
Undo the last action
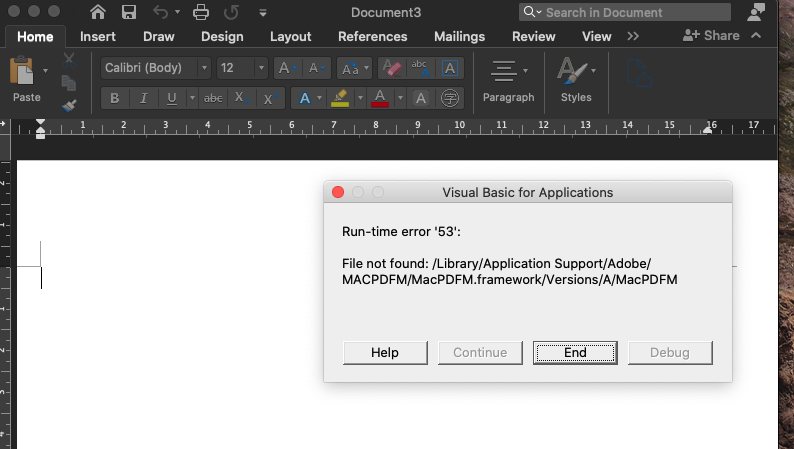point(160,12)
